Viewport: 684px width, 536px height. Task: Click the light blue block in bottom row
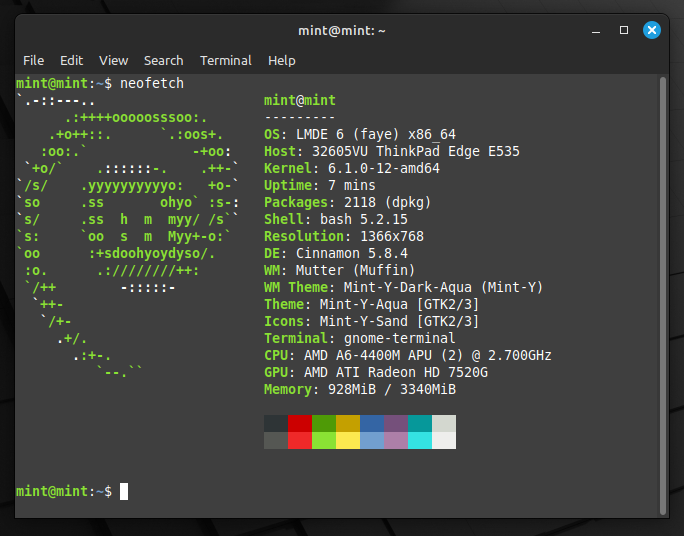[372, 440]
